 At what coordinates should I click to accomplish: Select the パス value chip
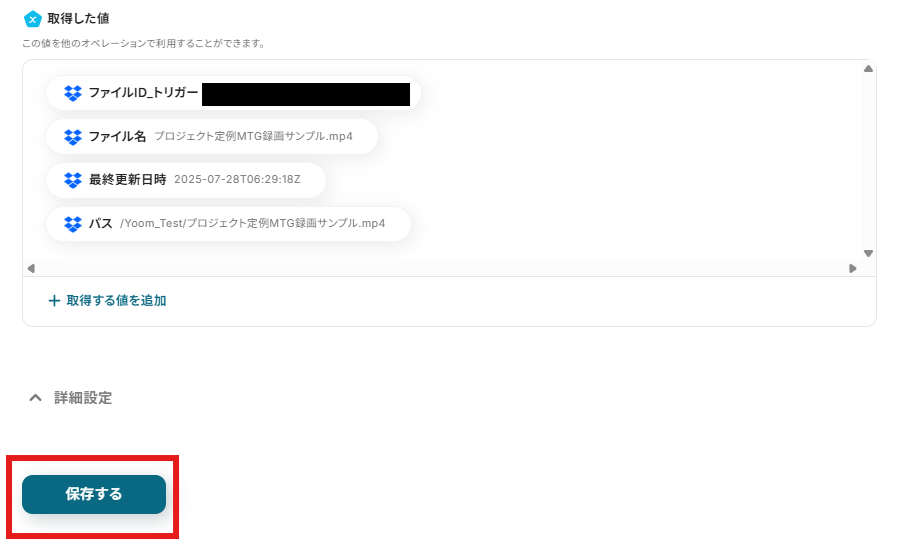pyautogui.click(x=228, y=223)
